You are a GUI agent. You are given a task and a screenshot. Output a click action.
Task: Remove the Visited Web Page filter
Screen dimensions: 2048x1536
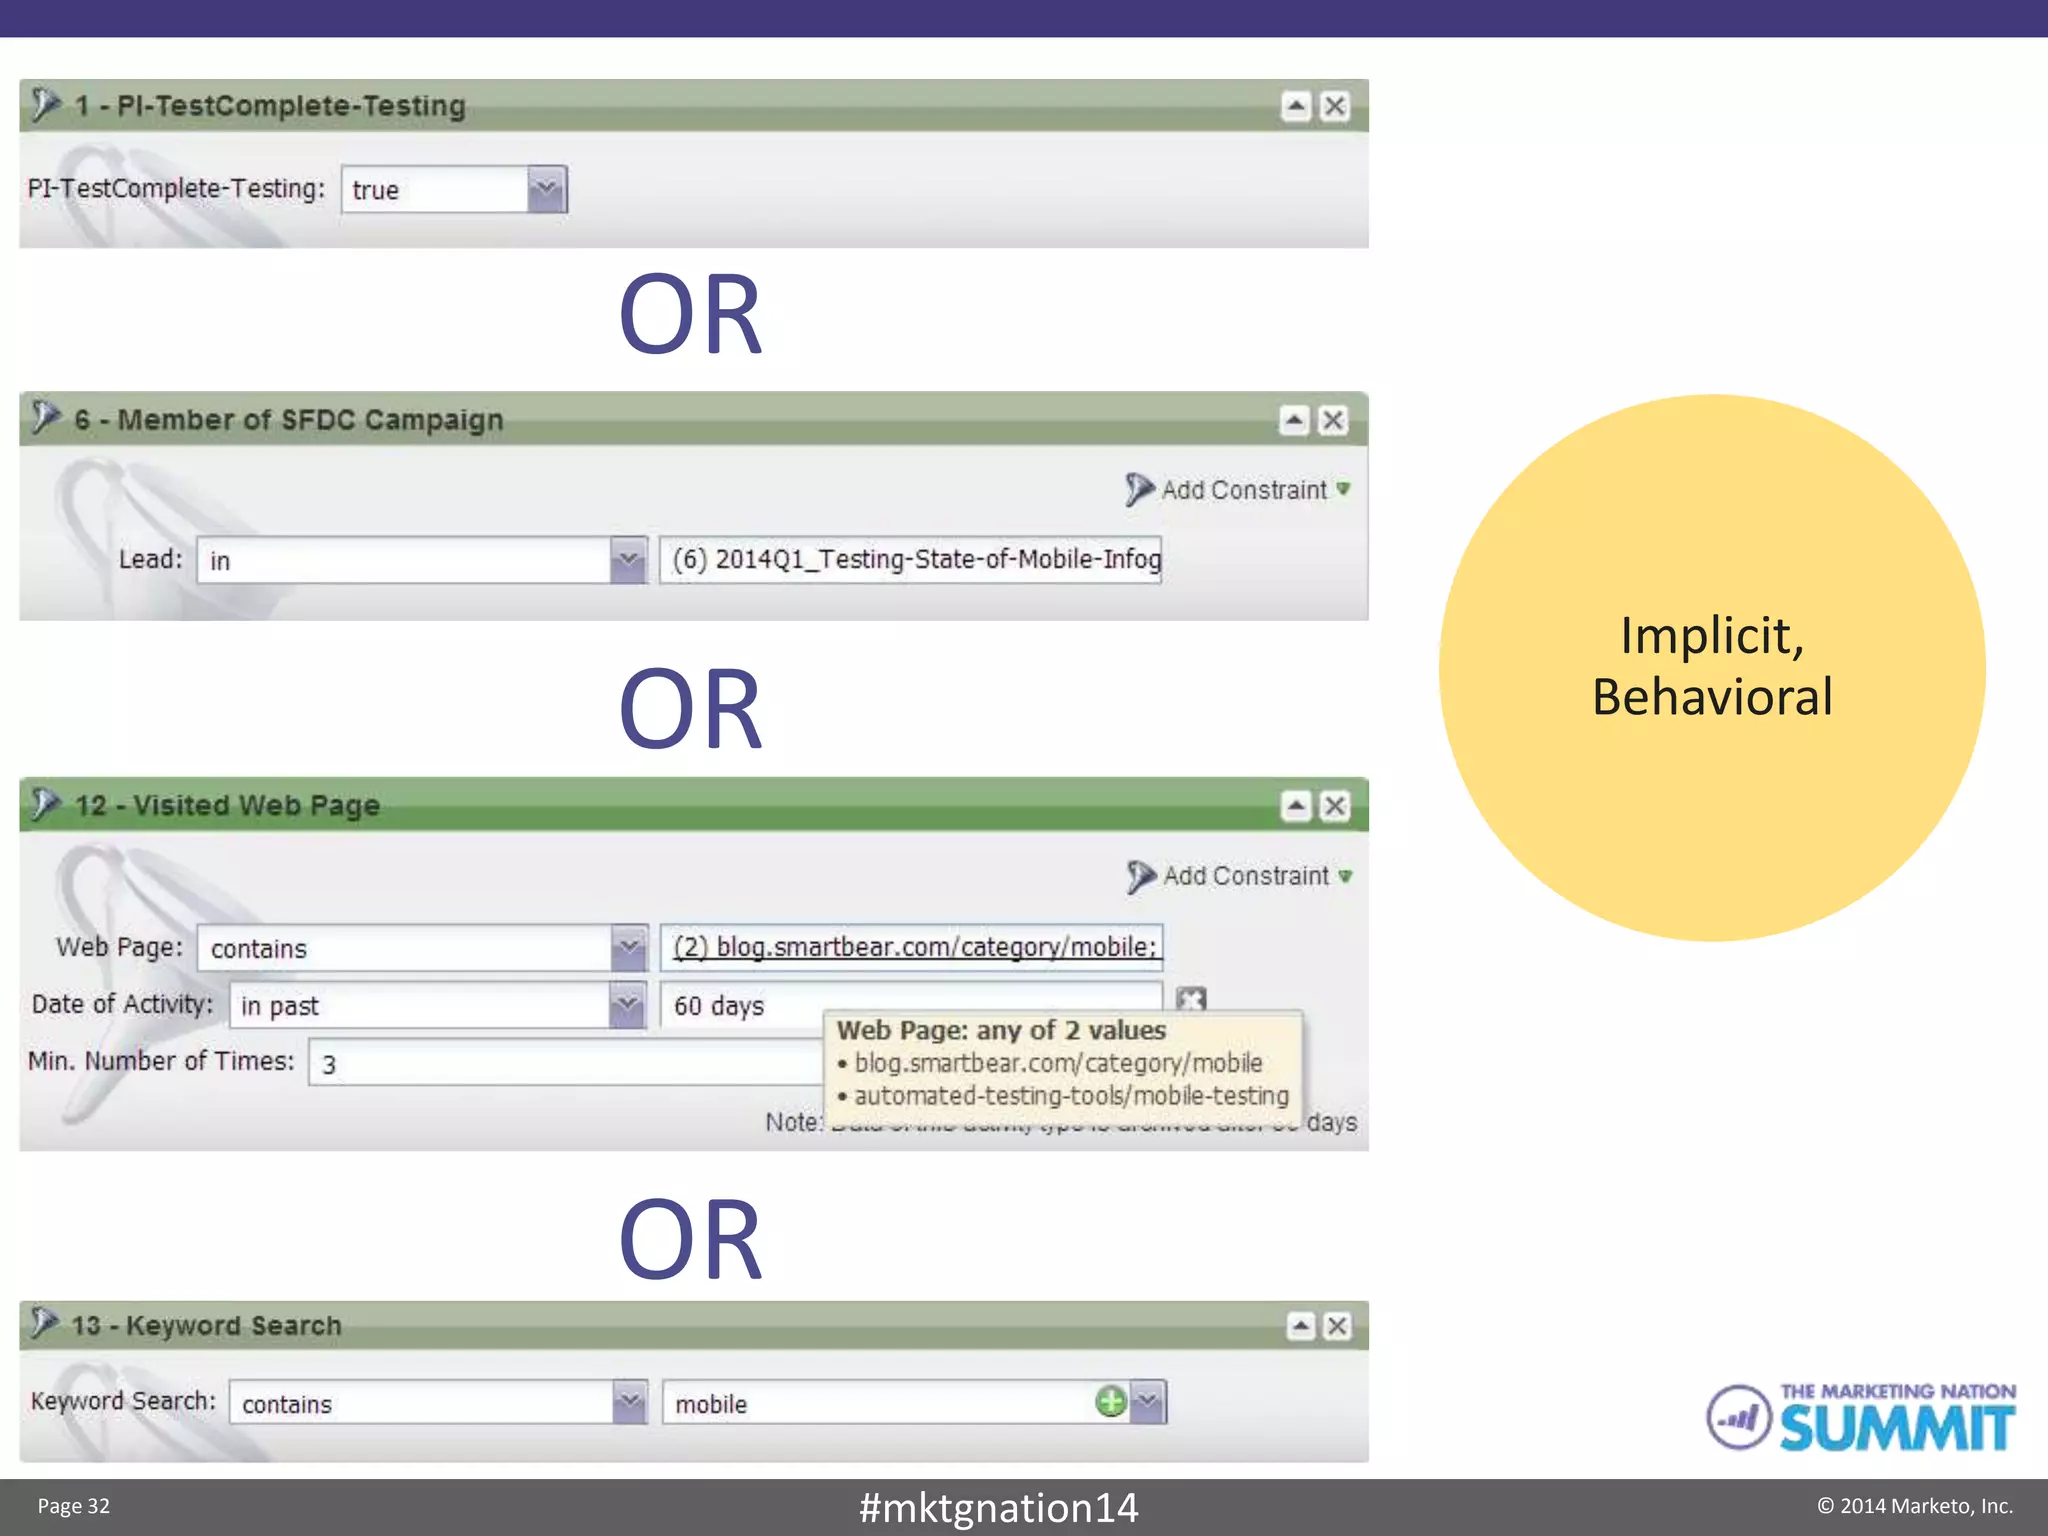[1335, 806]
